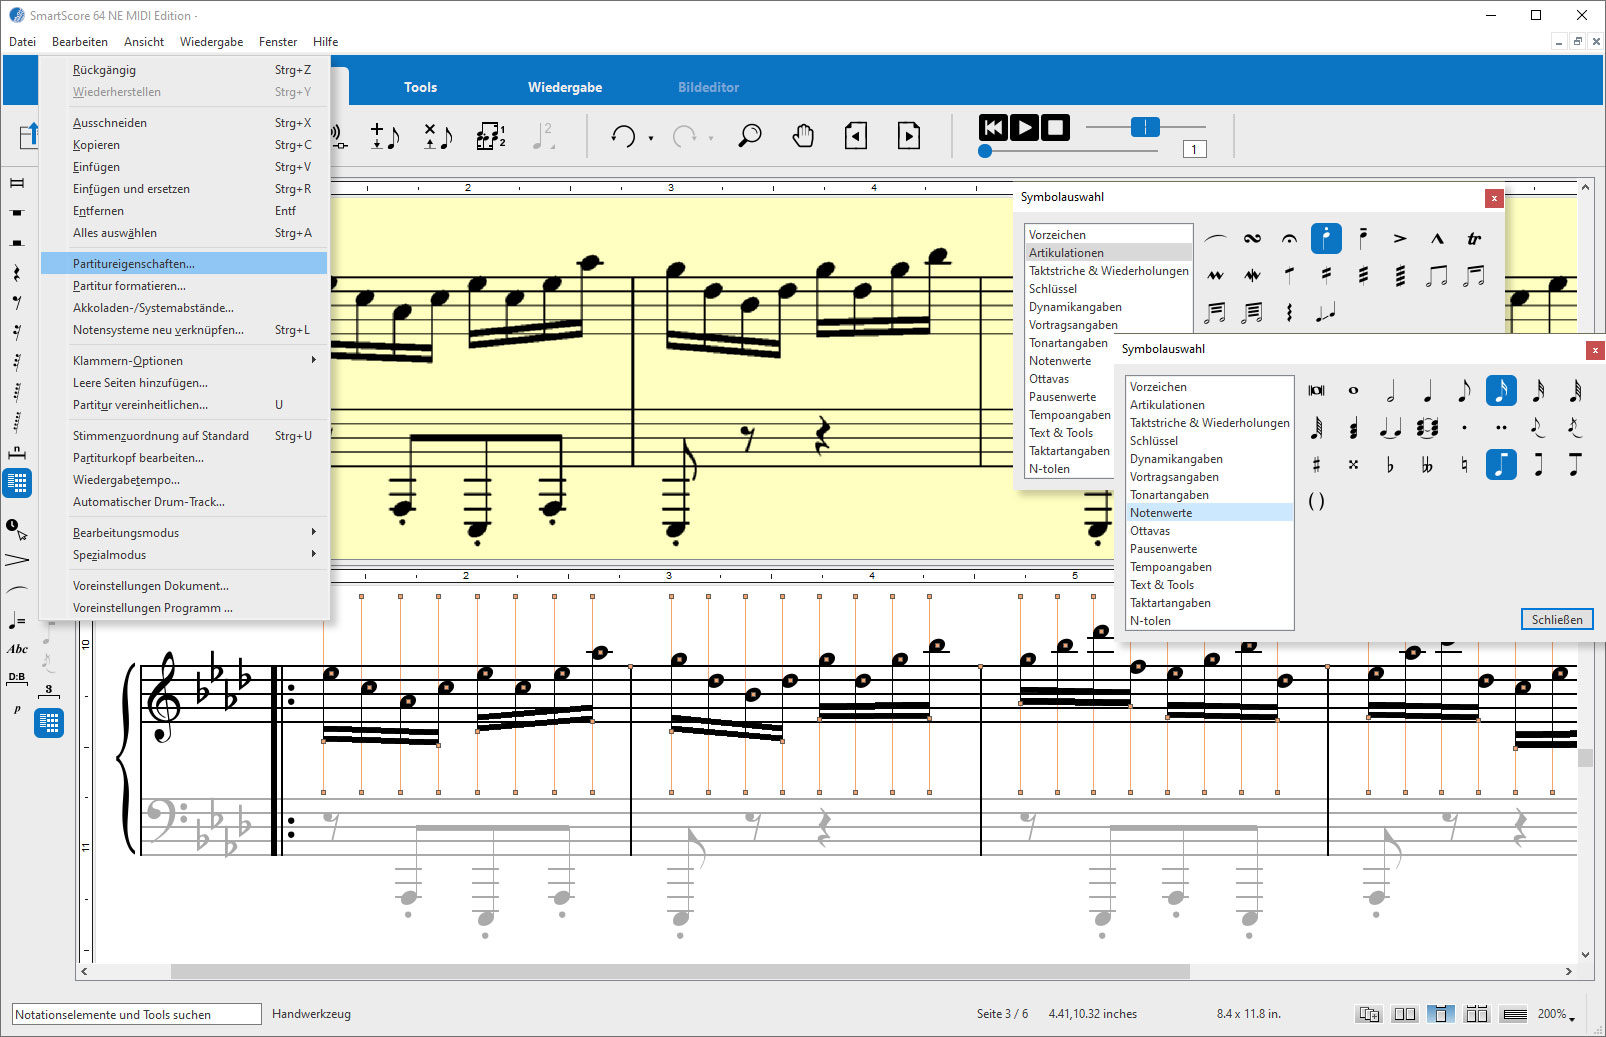This screenshot has width=1606, height=1037.
Task: Select the whole note value symbol
Action: pyautogui.click(x=1353, y=391)
